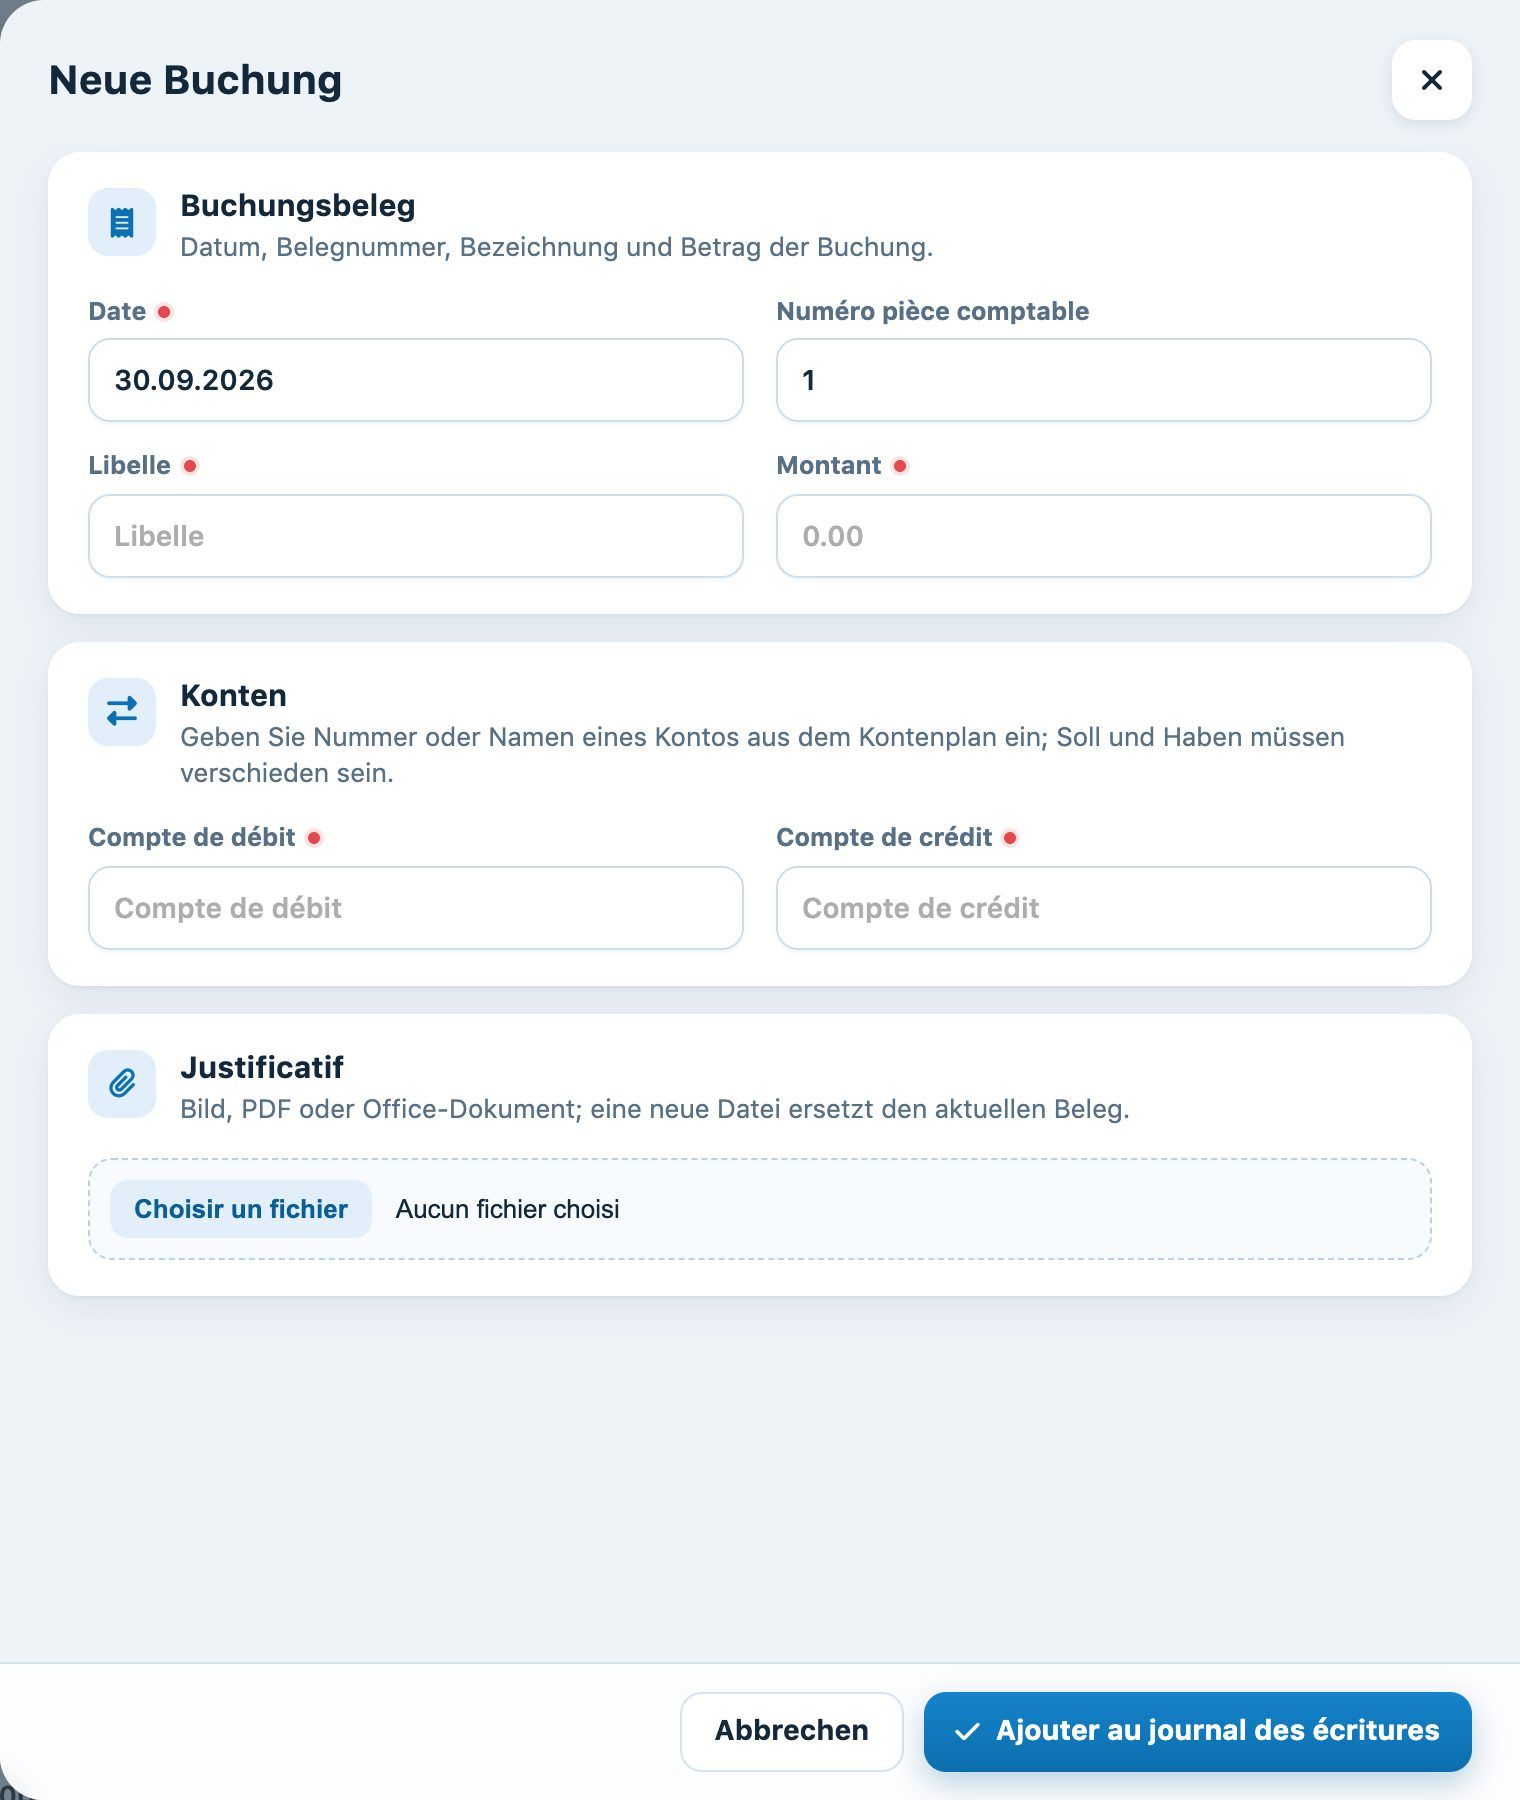
Task: Click into the Libelle text field
Action: click(x=416, y=536)
